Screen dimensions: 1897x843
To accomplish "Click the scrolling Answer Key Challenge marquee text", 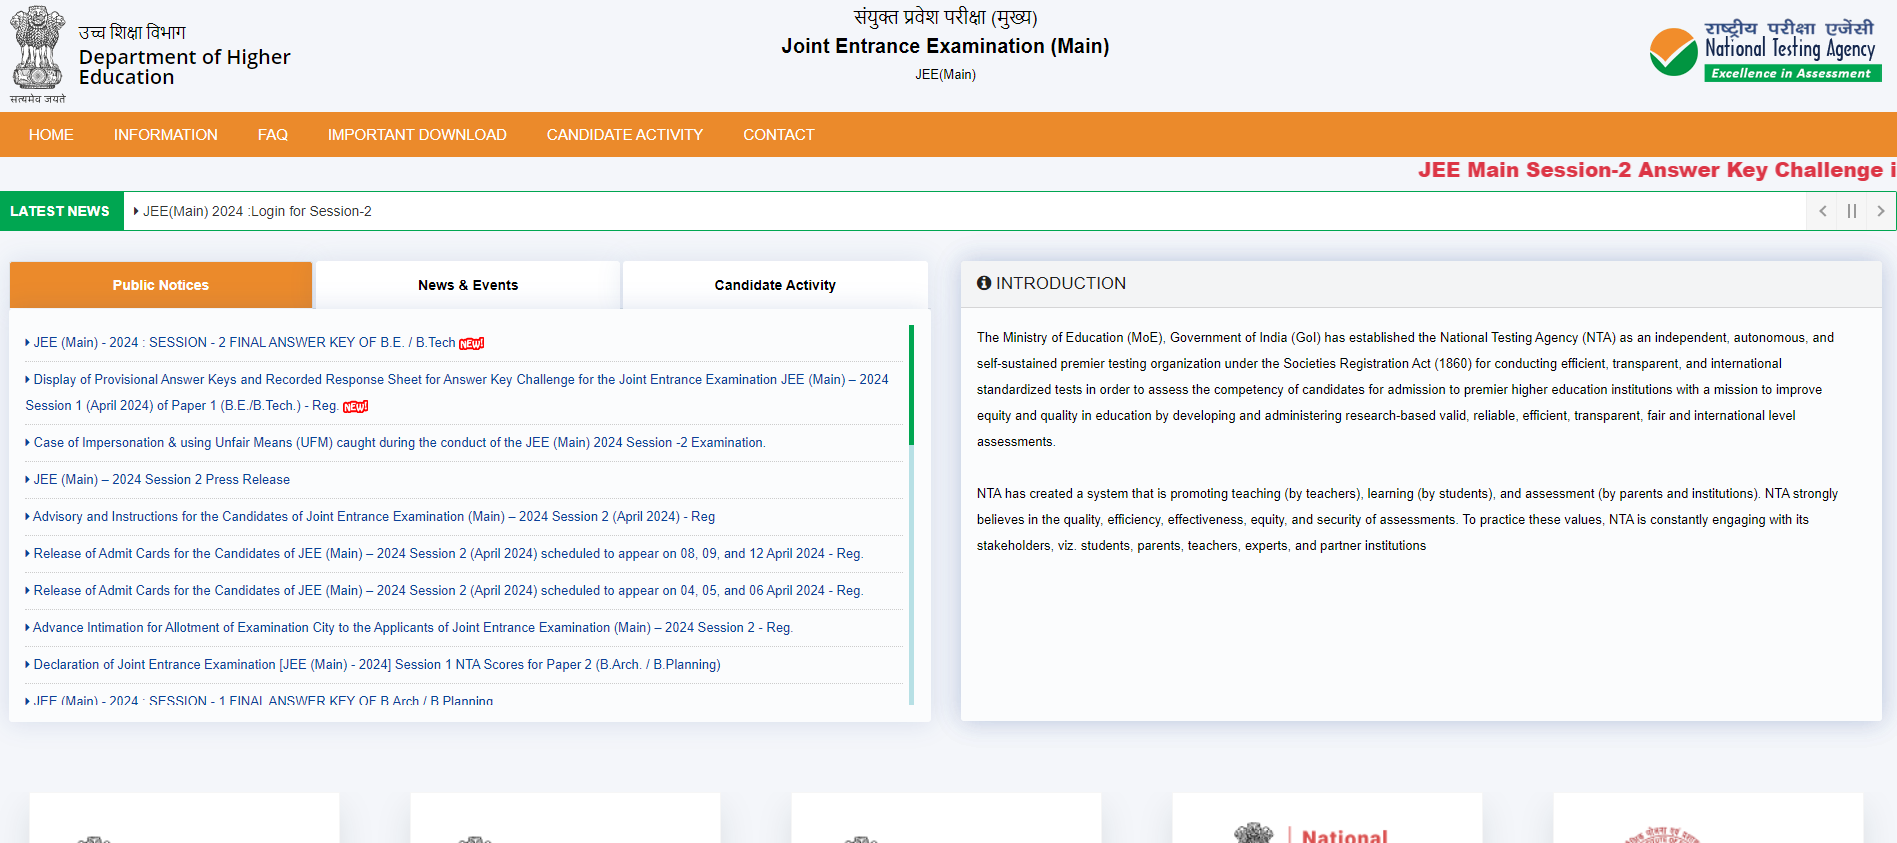I will click(x=1656, y=170).
